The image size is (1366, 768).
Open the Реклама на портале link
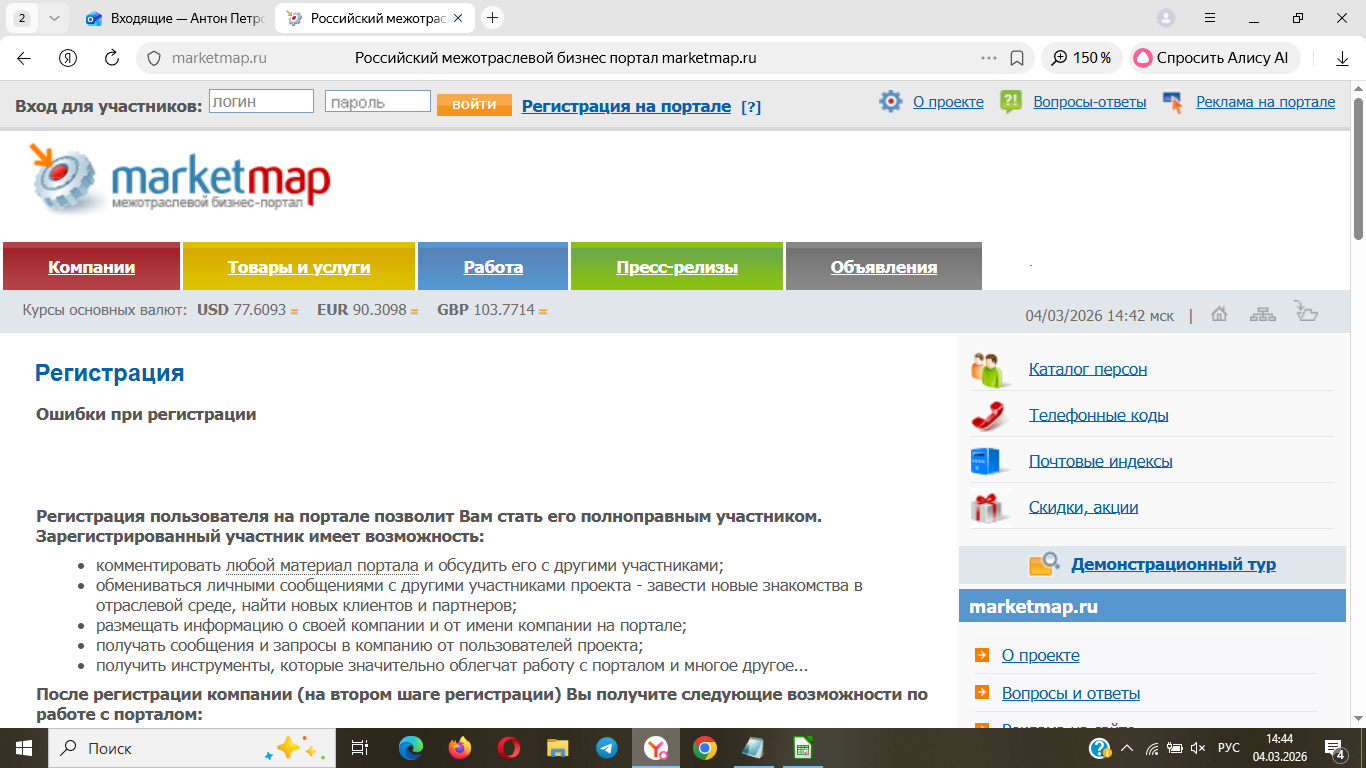click(1265, 102)
